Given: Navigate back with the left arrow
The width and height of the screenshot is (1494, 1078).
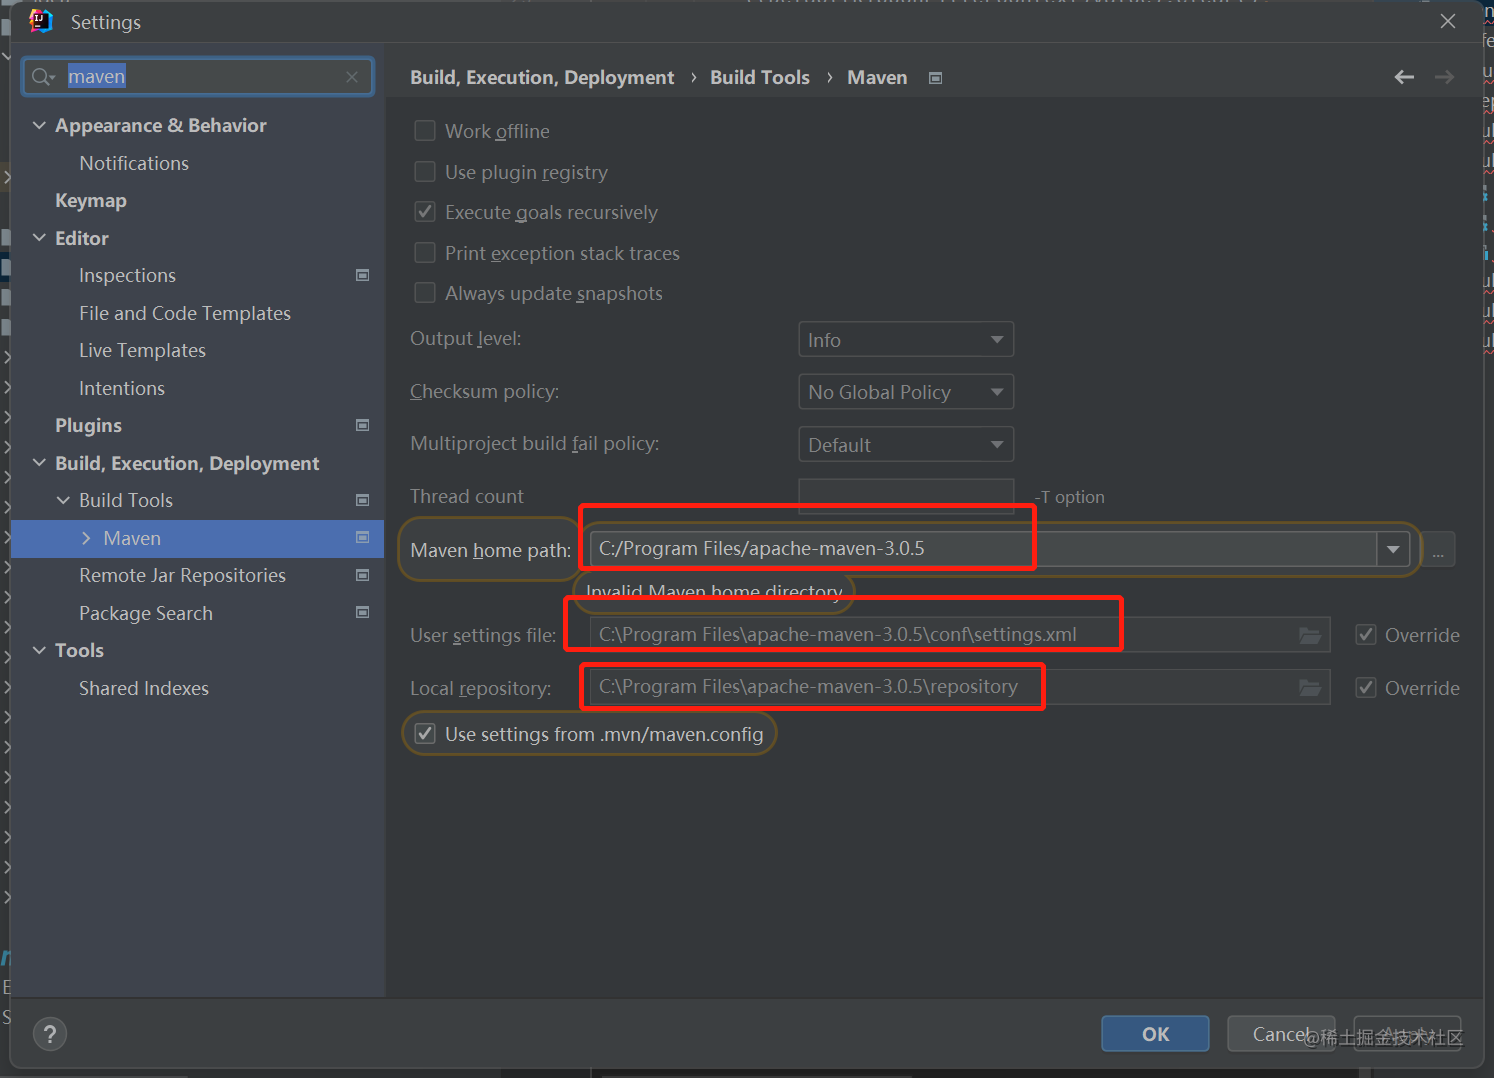Looking at the screenshot, I should coord(1404,77).
